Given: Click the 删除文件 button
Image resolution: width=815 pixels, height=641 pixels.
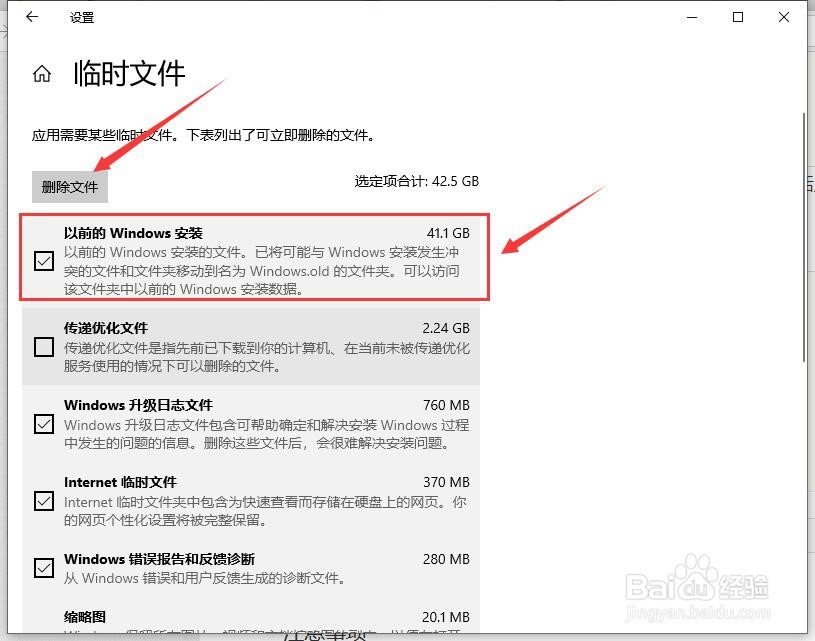Looking at the screenshot, I should tap(69, 186).
